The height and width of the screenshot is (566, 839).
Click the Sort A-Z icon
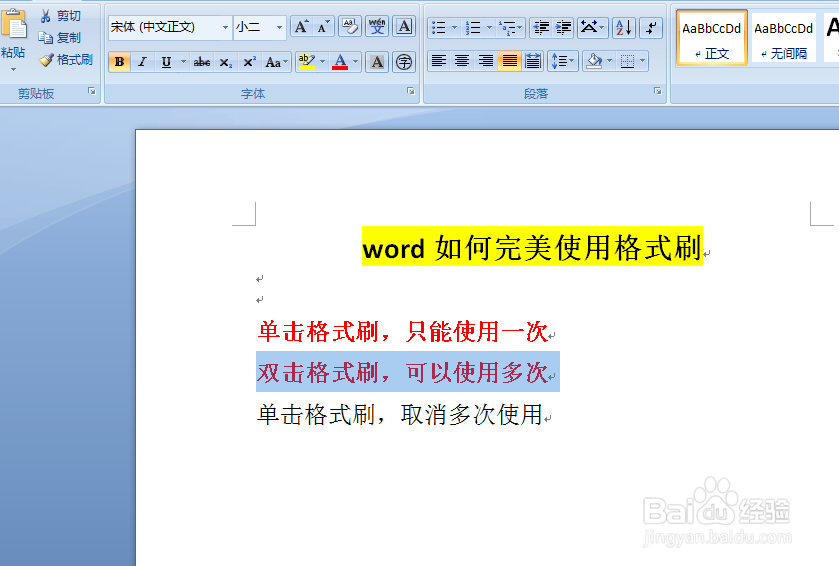tap(623, 28)
